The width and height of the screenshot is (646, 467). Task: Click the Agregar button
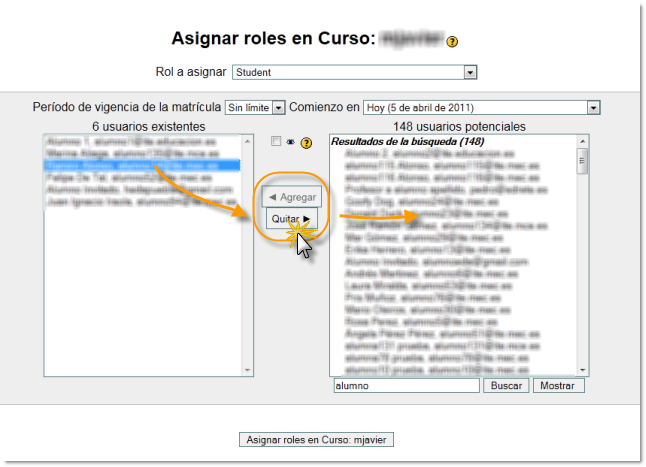(x=292, y=198)
